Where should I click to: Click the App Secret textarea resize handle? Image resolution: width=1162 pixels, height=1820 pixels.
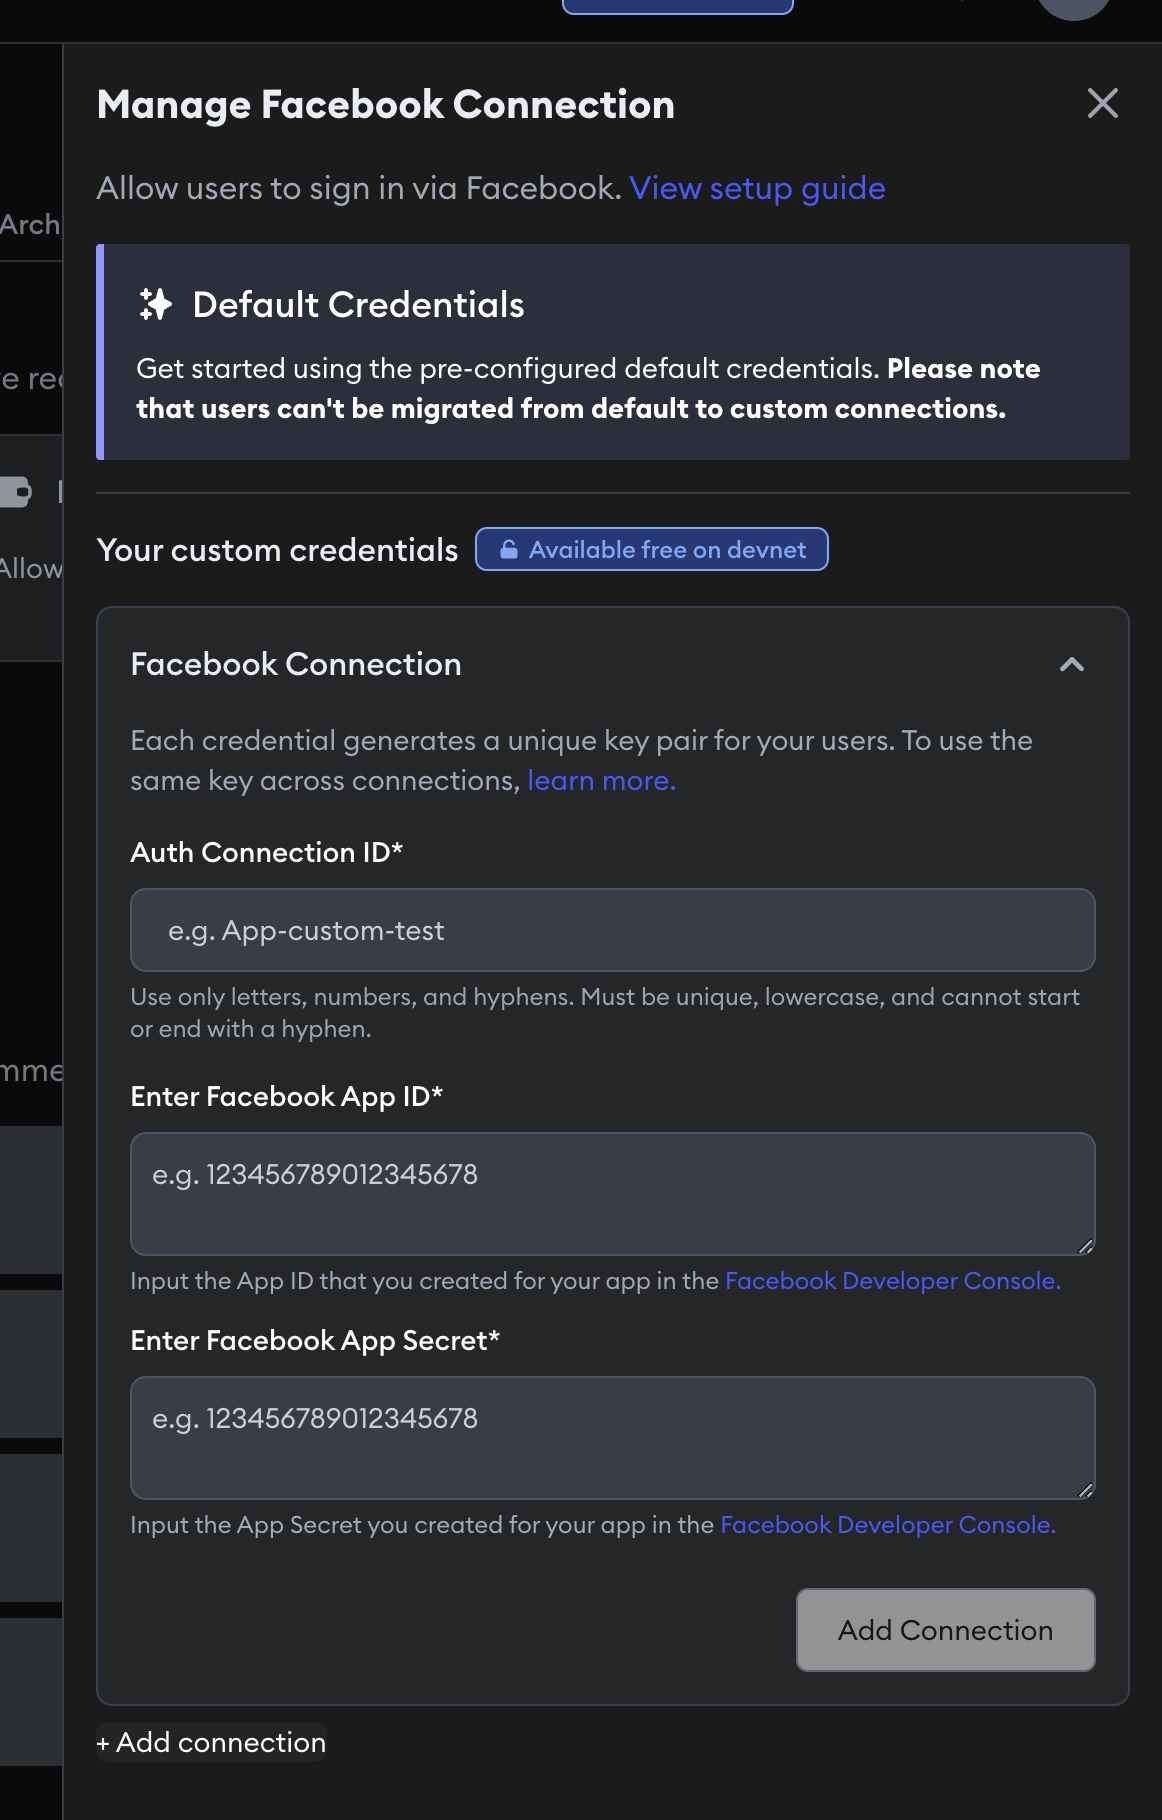click(x=1085, y=1490)
